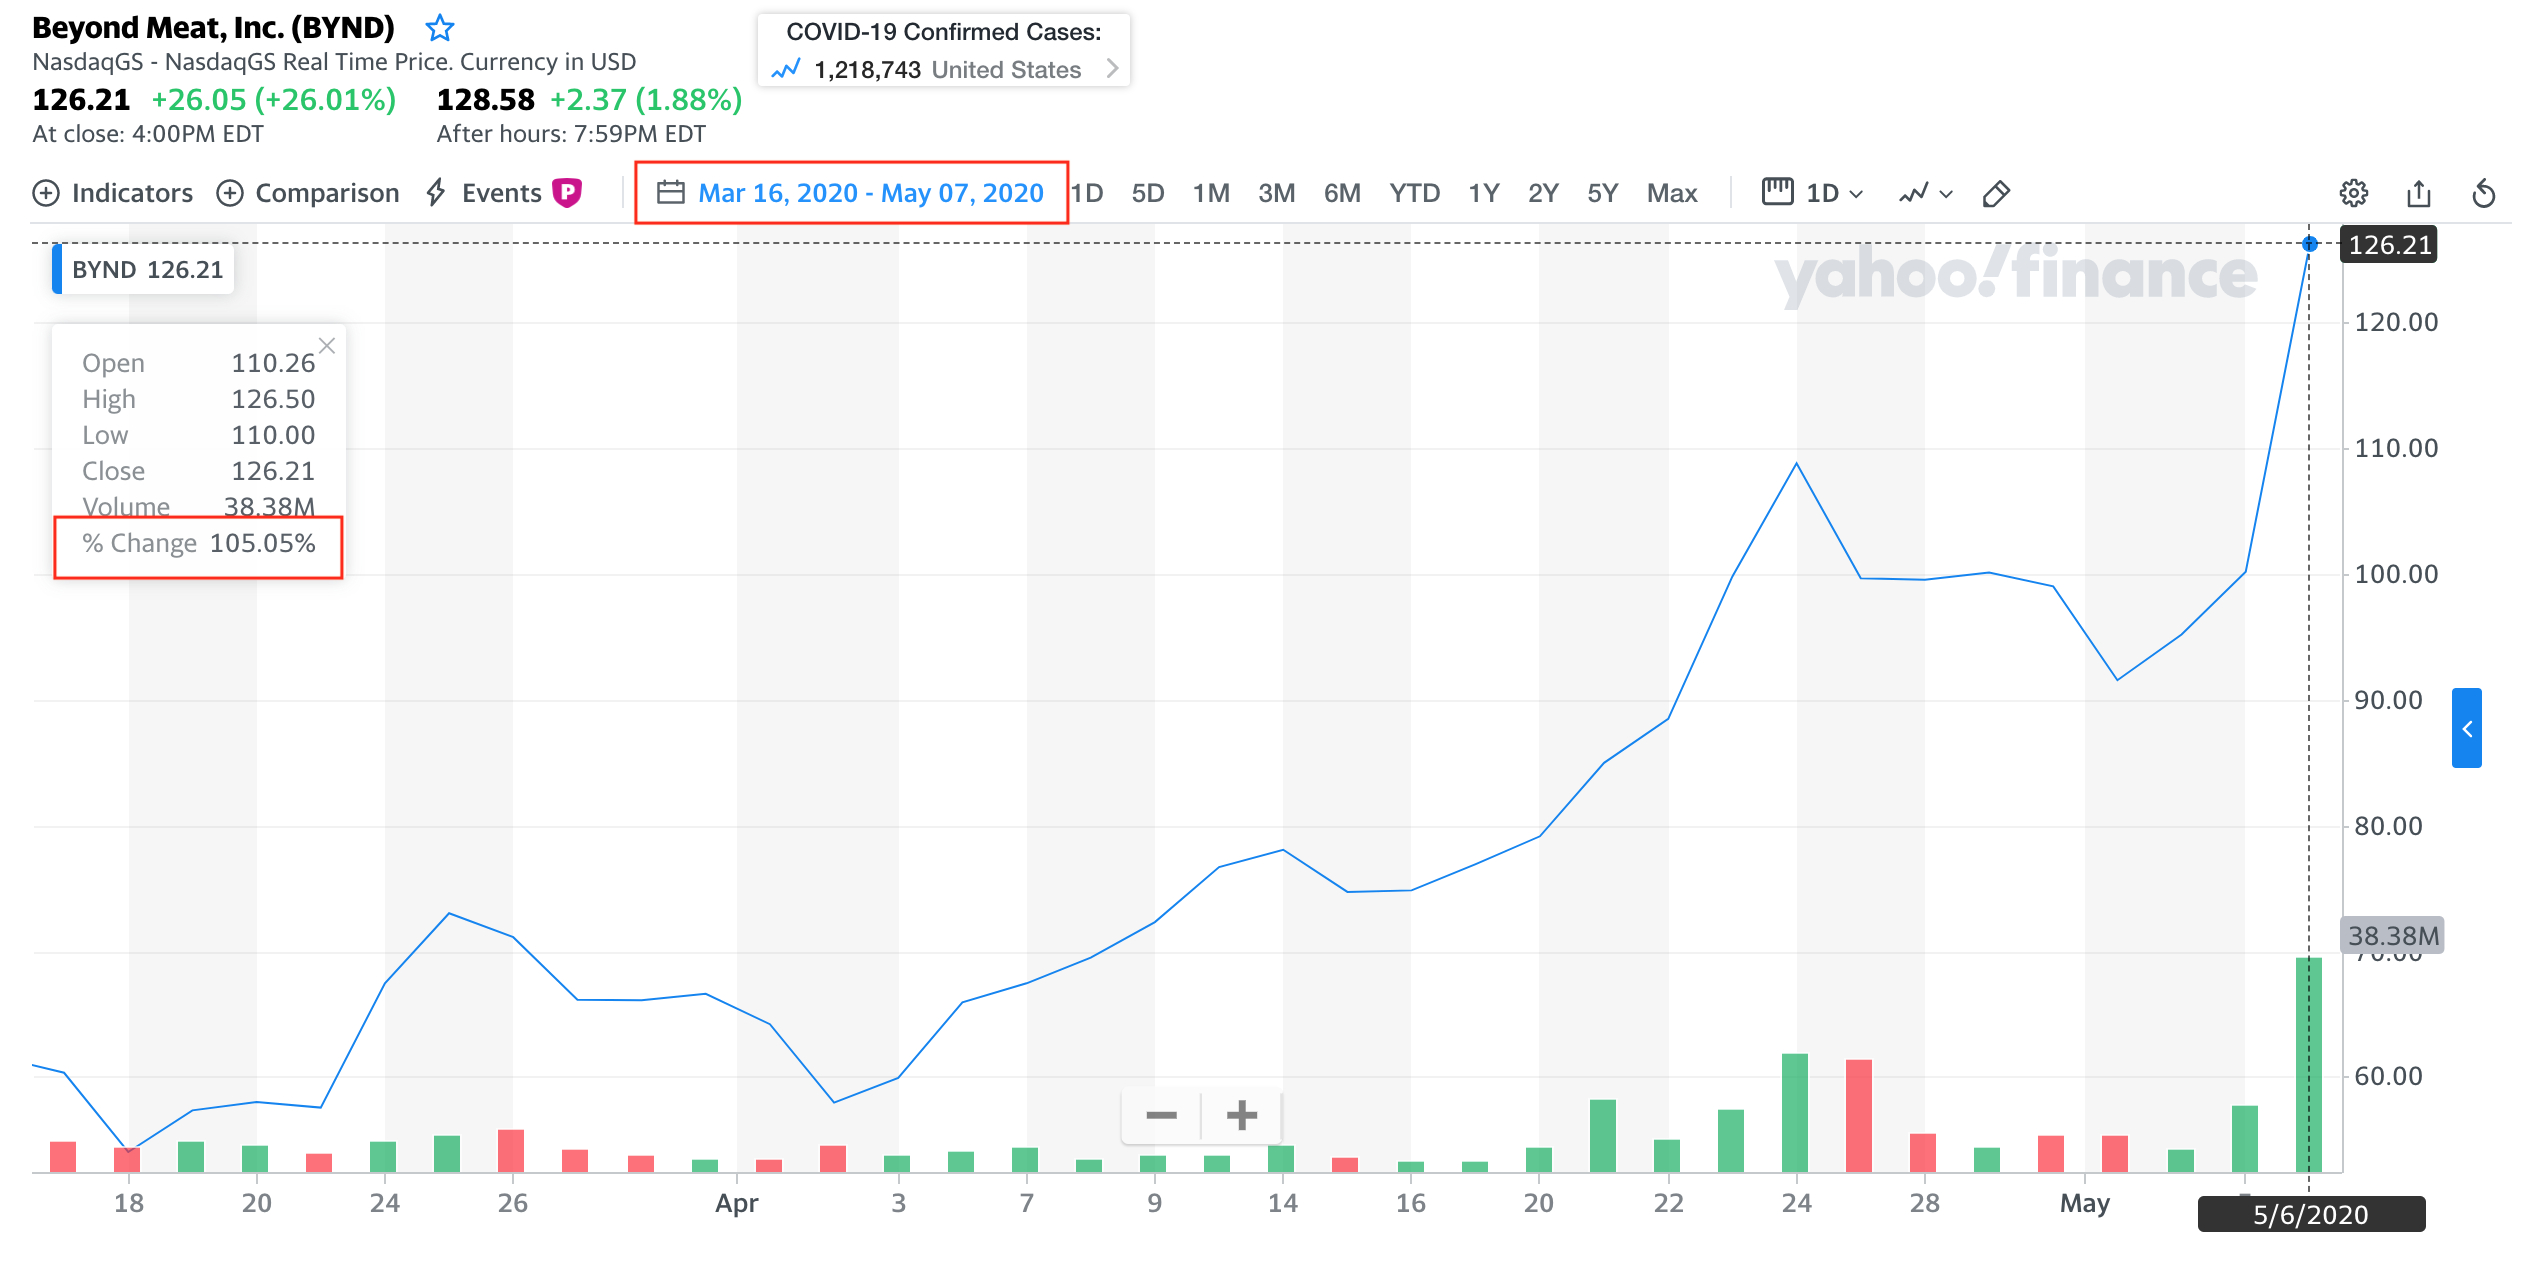Add BYND to watchlist via star icon

(x=439, y=28)
